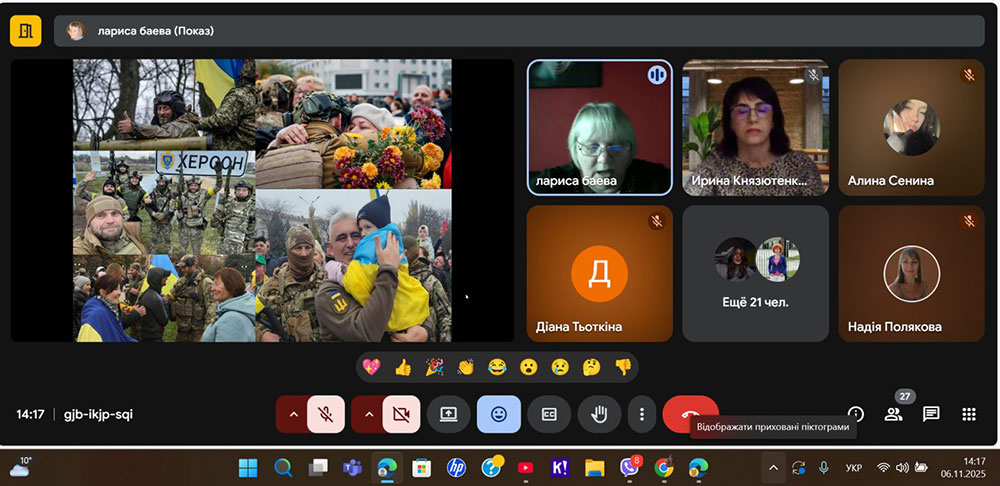The width and height of the screenshot is (1000, 486).
Task: Open the more options three-dot menu
Action: [x=642, y=414]
